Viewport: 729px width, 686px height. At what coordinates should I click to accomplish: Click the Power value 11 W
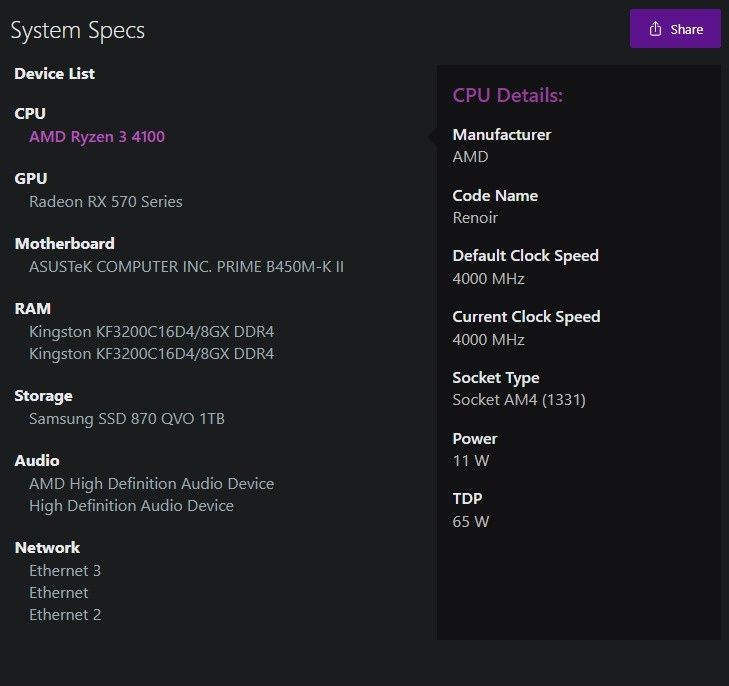(471, 461)
